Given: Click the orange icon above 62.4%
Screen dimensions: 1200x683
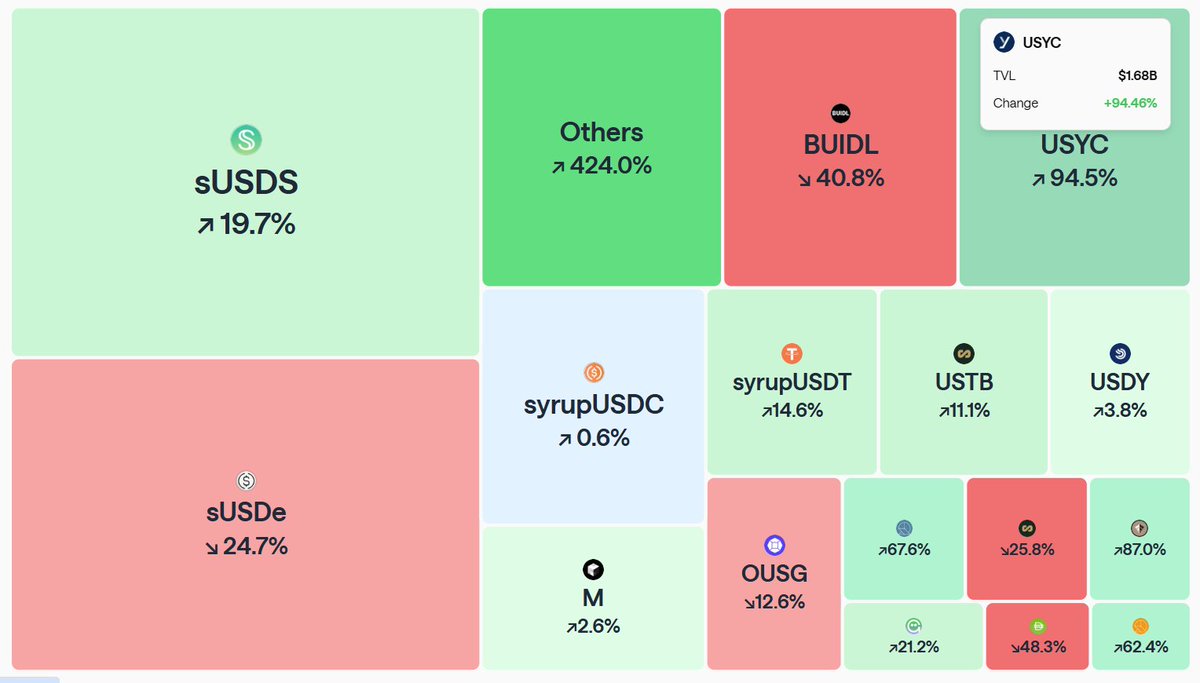Looking at the screenshot, I should [x=1140, y=627].
